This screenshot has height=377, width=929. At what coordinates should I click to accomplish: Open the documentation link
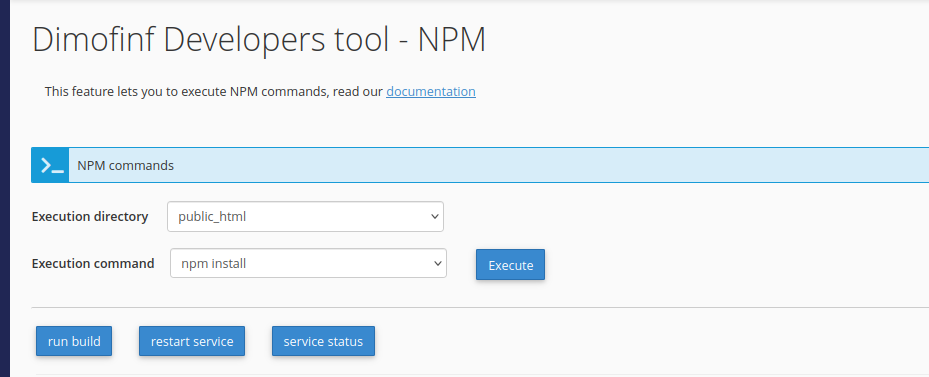(431, 92)
